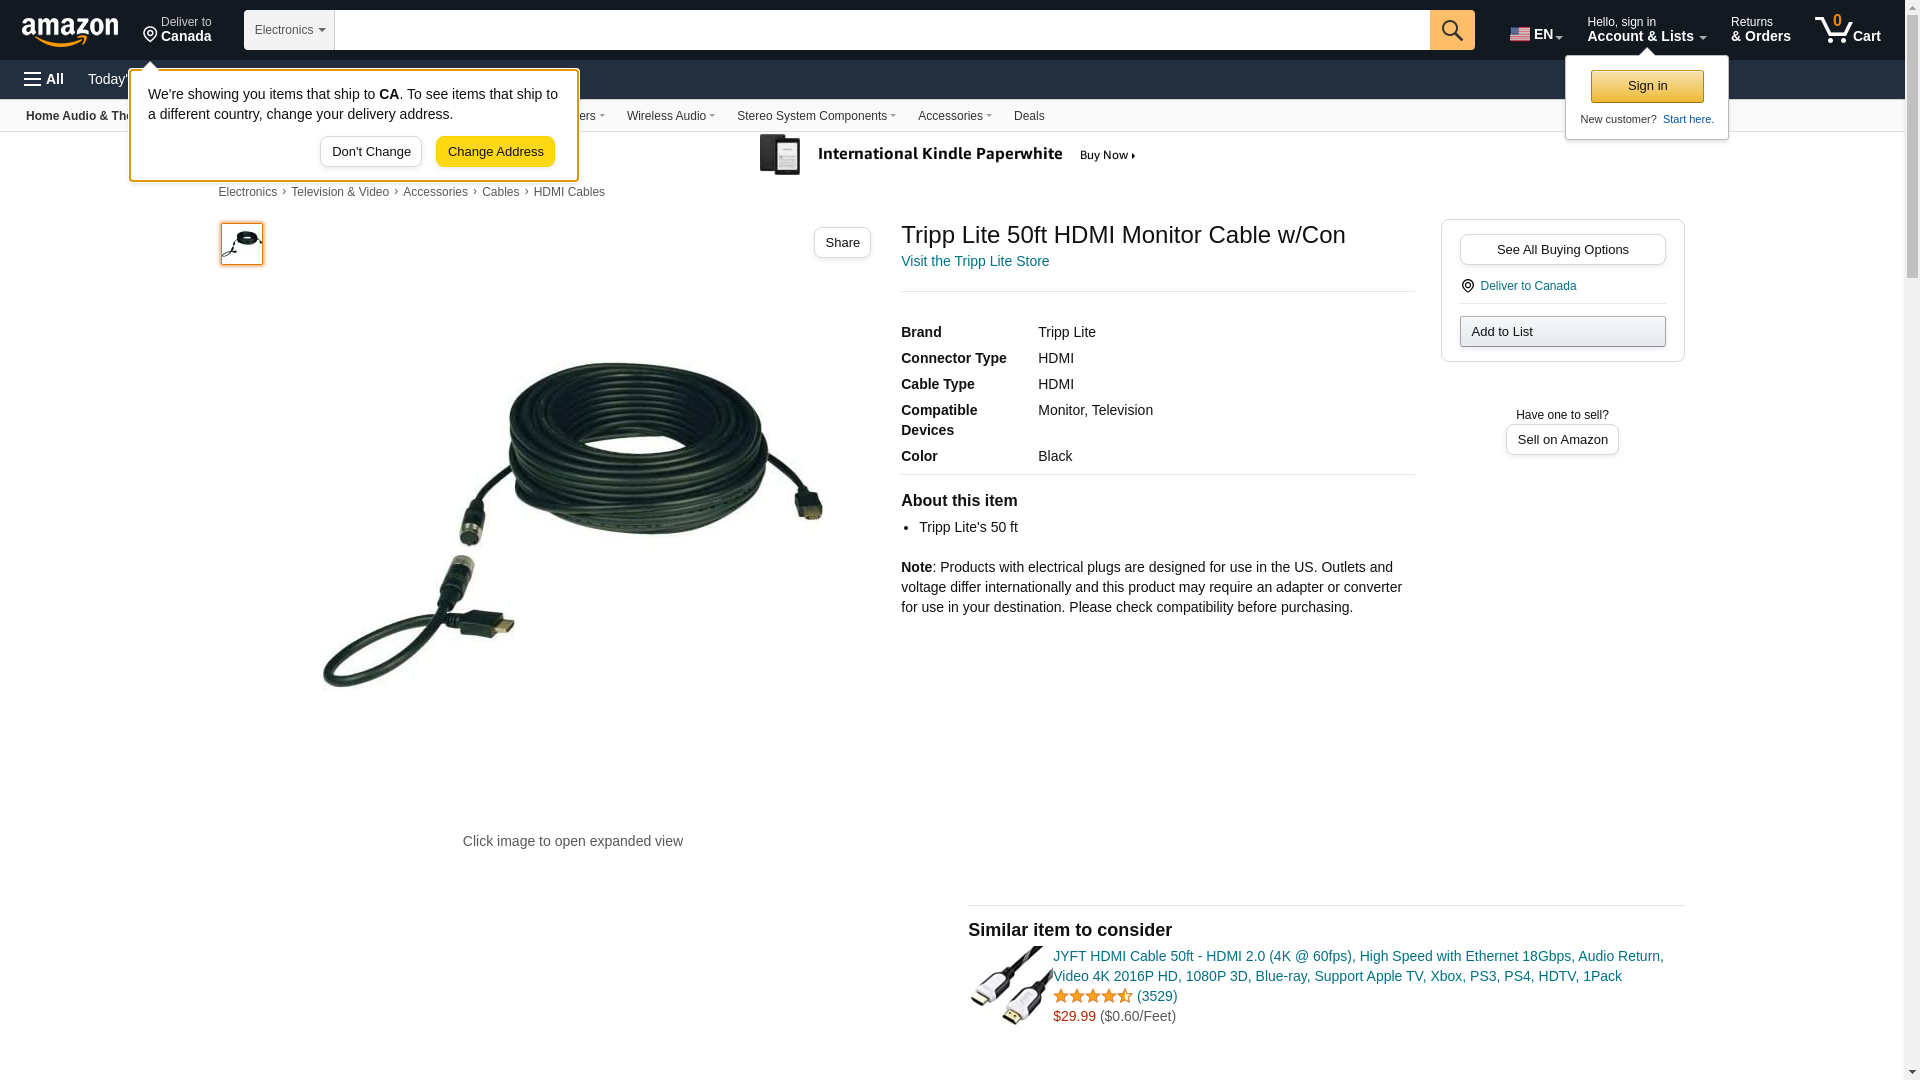Click See All Buying Options

coord(1562,250)
